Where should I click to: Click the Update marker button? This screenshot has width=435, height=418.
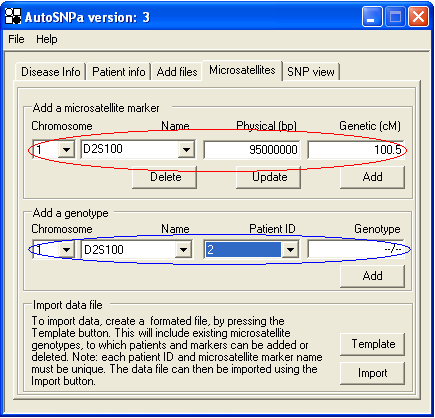[269, 177]
